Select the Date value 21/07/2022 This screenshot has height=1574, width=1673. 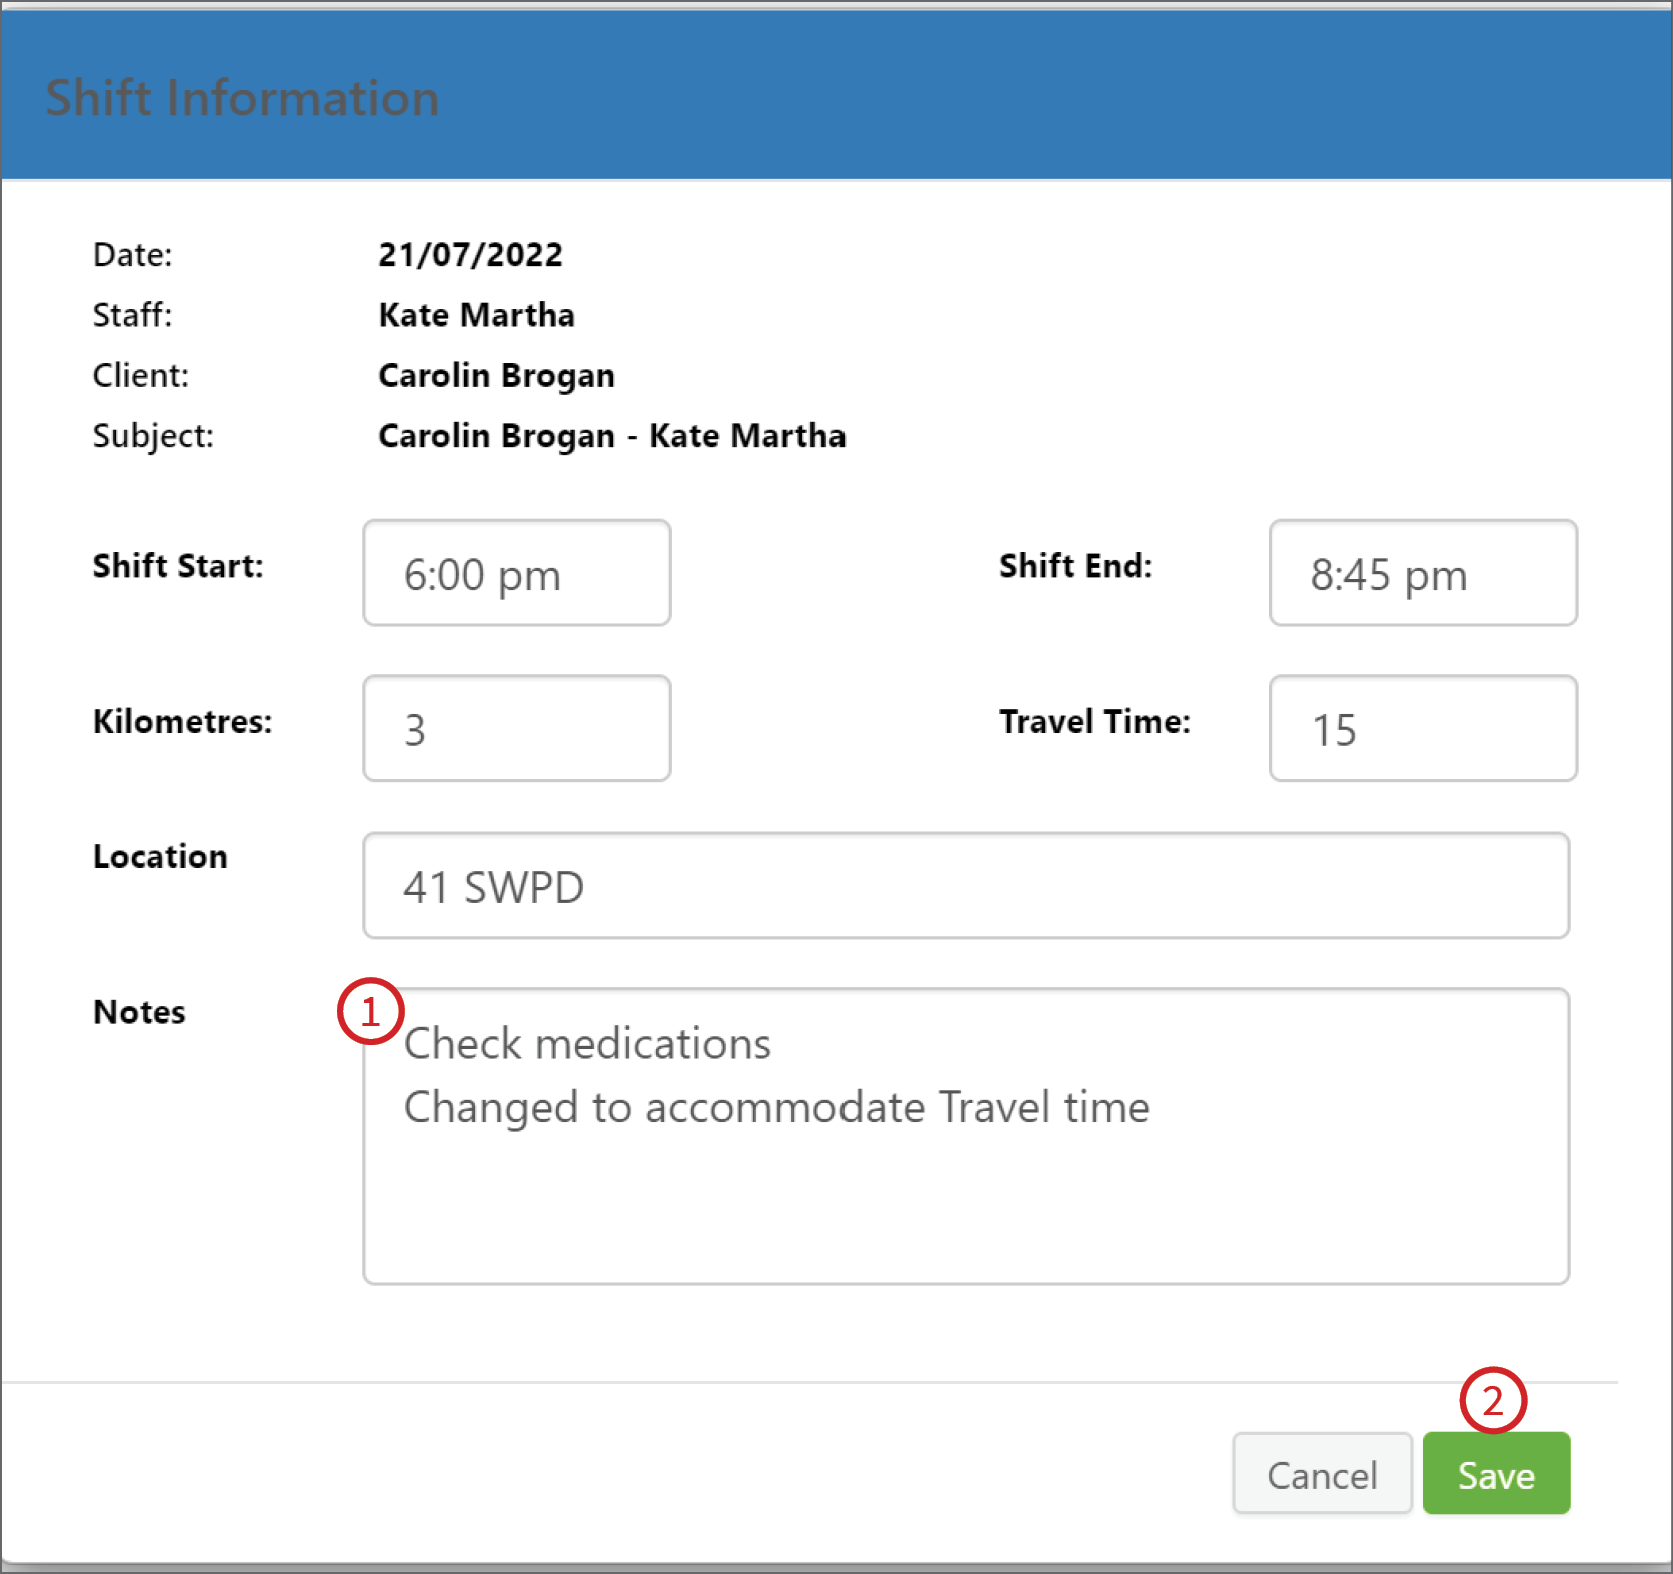[x=470, y=254]
